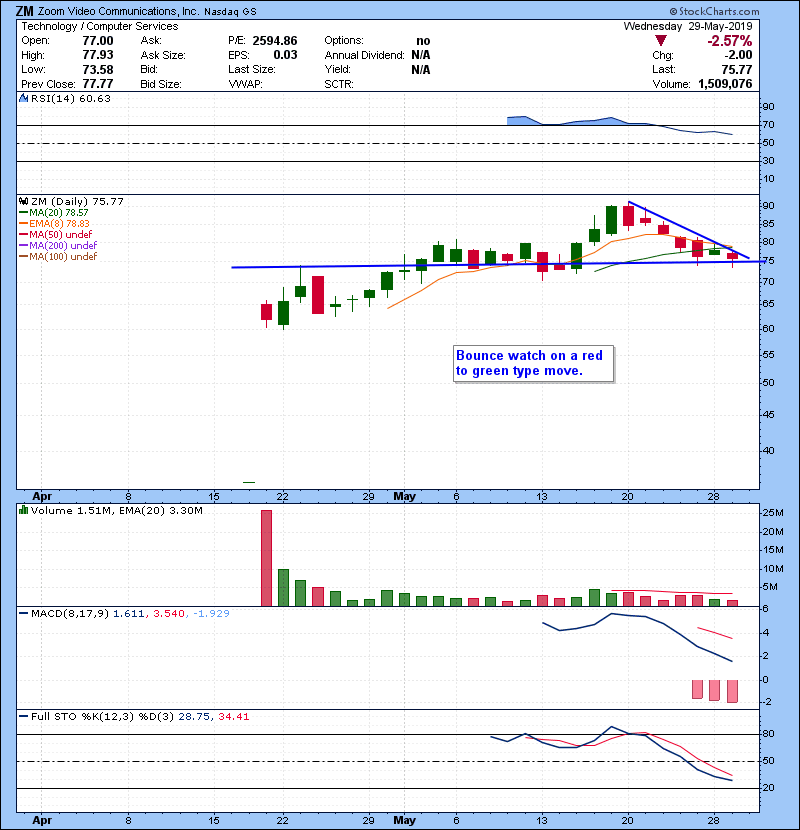Click the 30 label on RSI axis

(768, 160)
